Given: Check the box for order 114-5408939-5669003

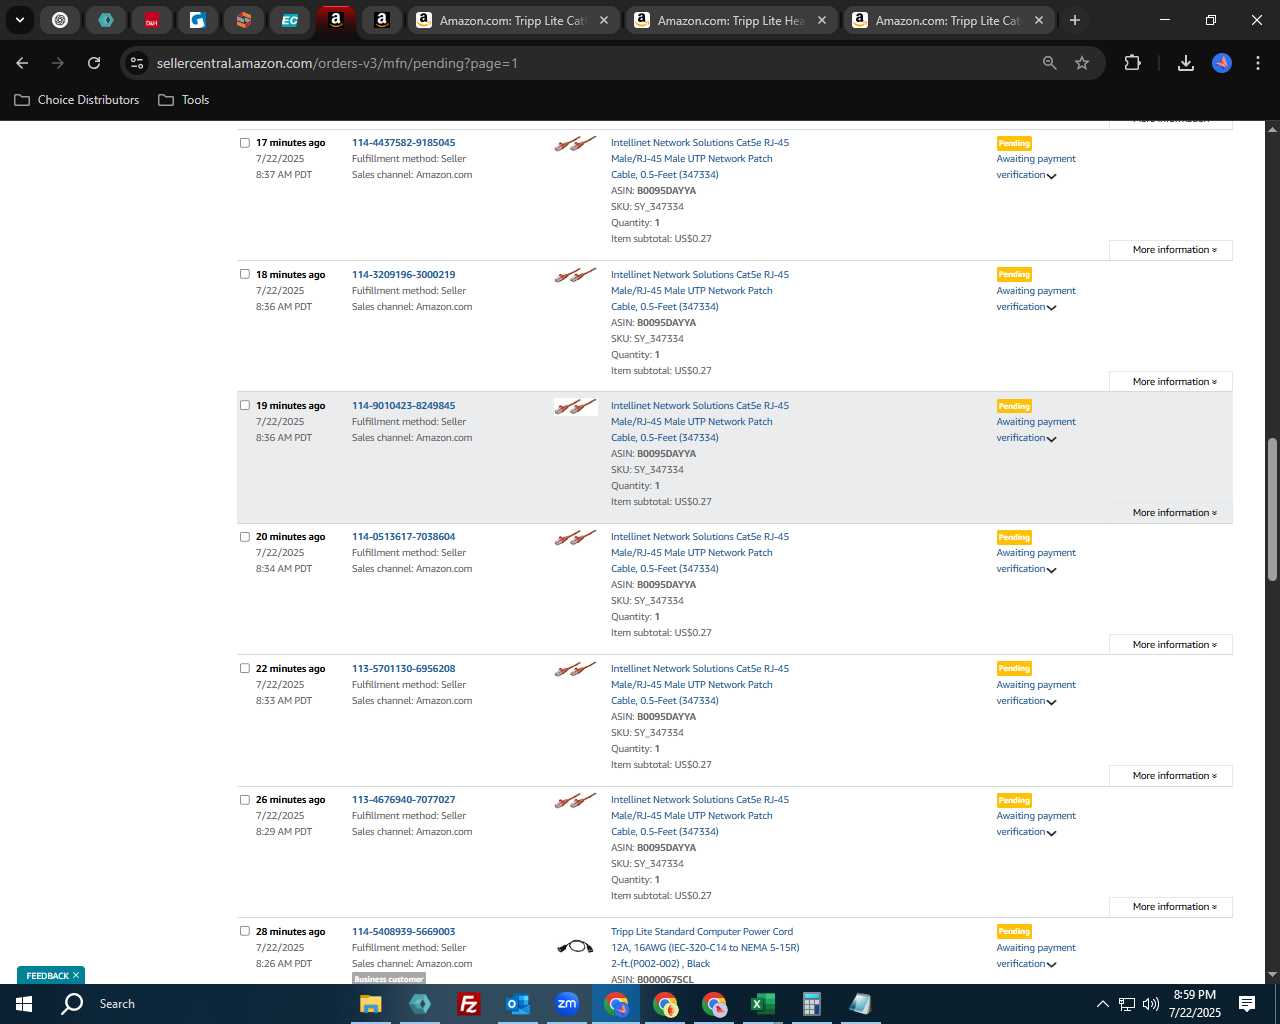Looking at the screenshot, I should point(244,931).
